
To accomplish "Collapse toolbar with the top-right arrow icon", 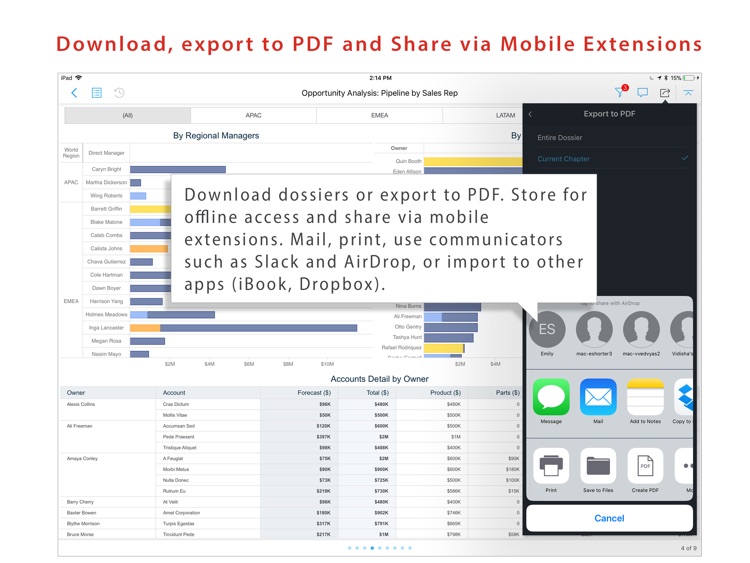I will pos(688,93).
